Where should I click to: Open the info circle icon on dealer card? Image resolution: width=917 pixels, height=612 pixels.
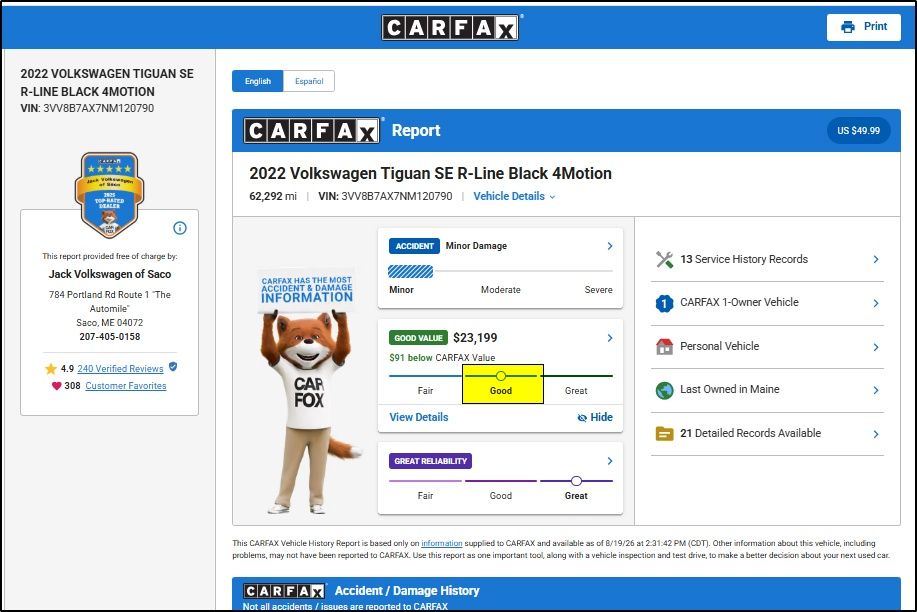click(180, 228)
